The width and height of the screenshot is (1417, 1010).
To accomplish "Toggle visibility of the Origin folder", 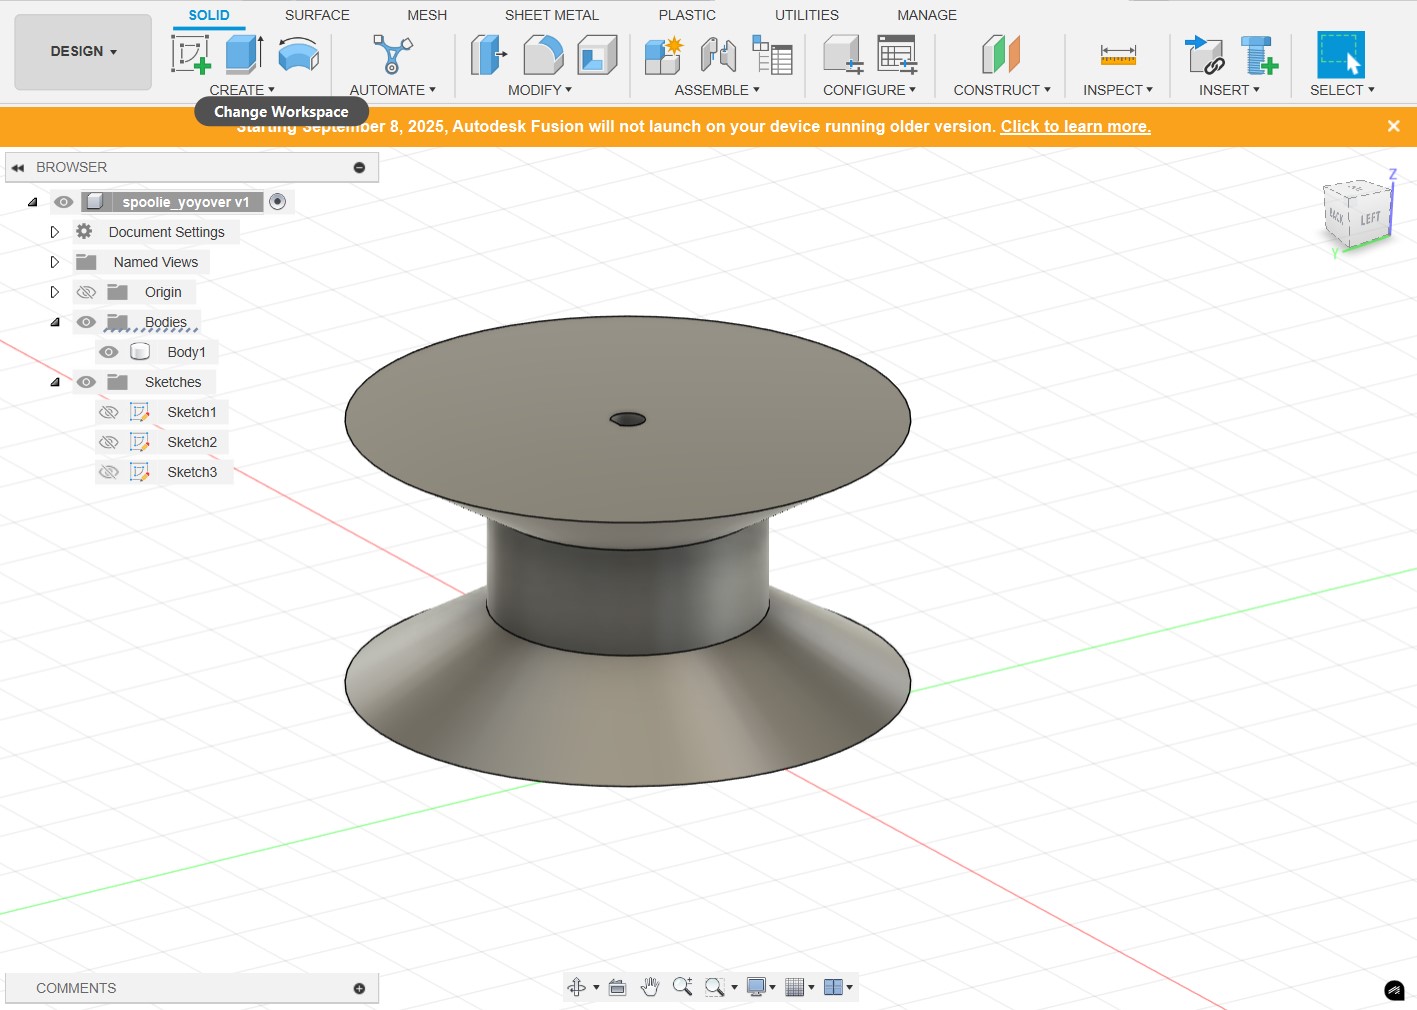I will (87, 292).
